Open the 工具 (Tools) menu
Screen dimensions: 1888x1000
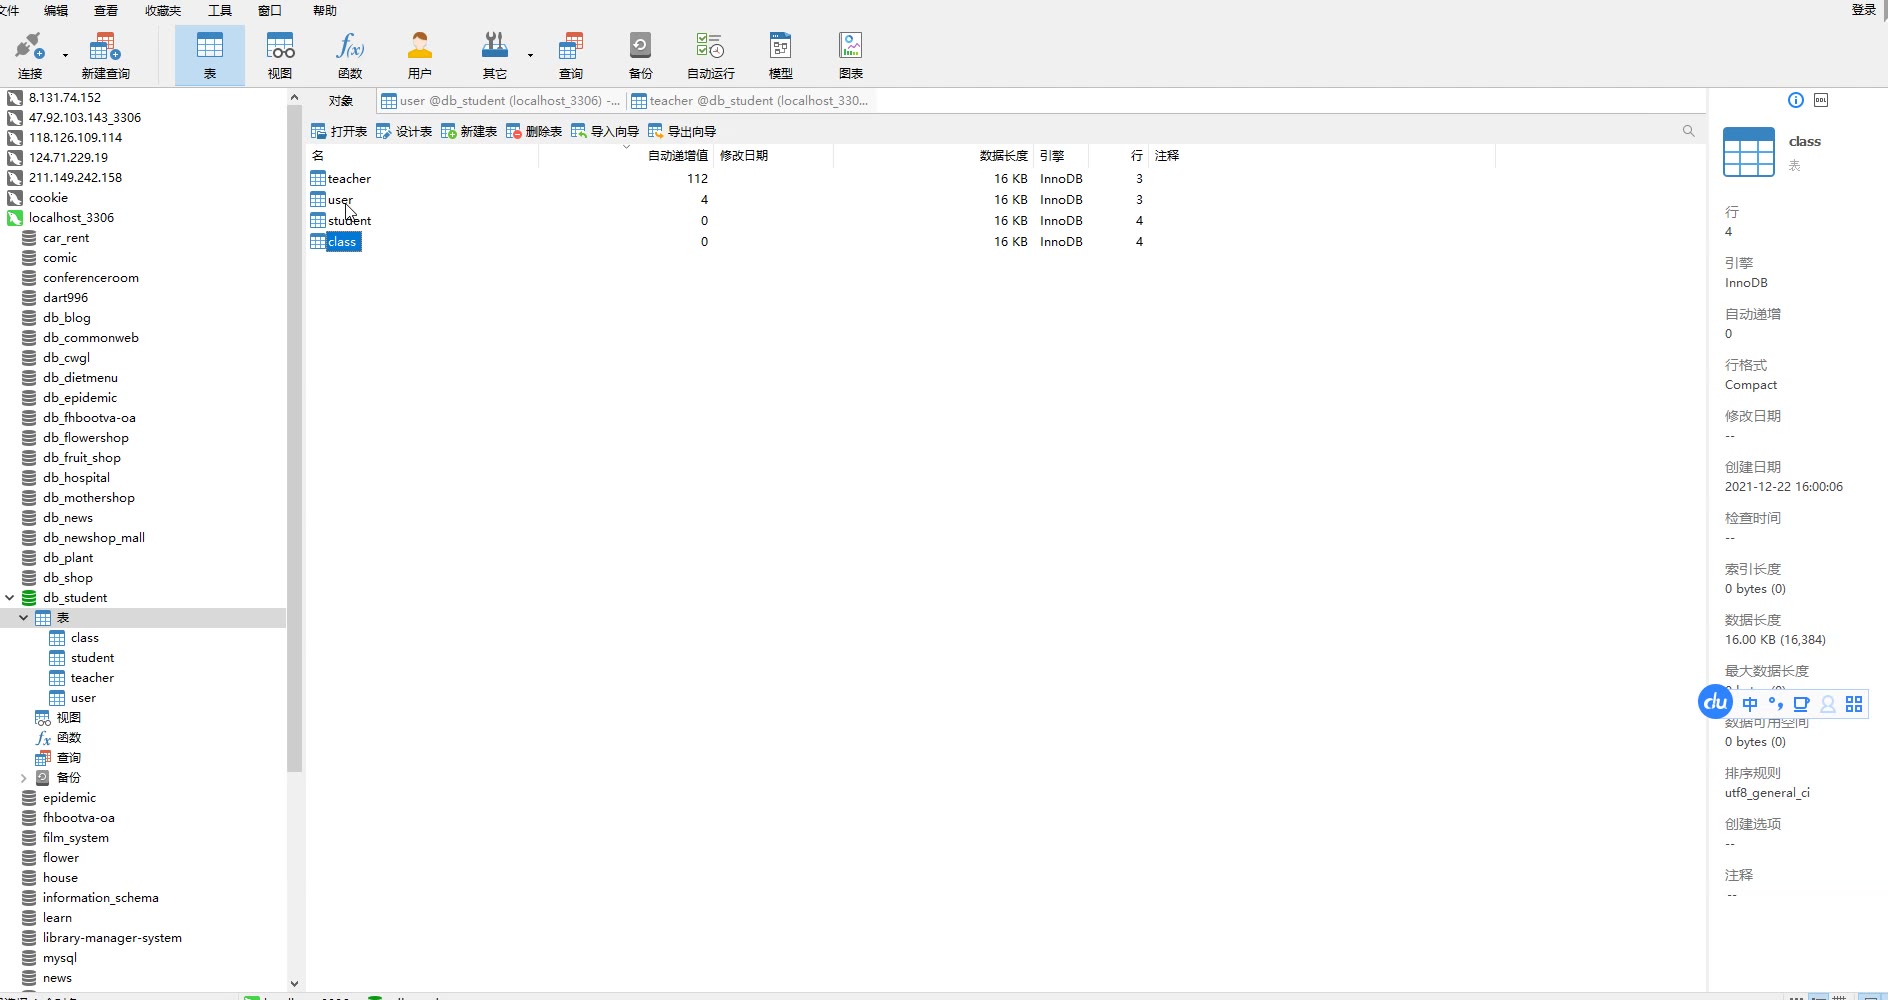[x=220, y=10]
